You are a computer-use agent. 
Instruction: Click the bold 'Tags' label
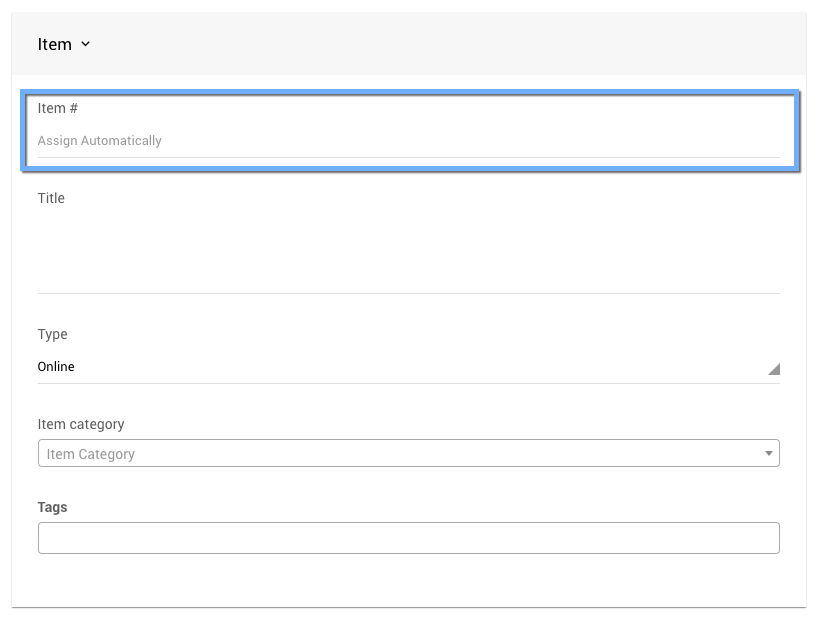(x=52, y=507)
